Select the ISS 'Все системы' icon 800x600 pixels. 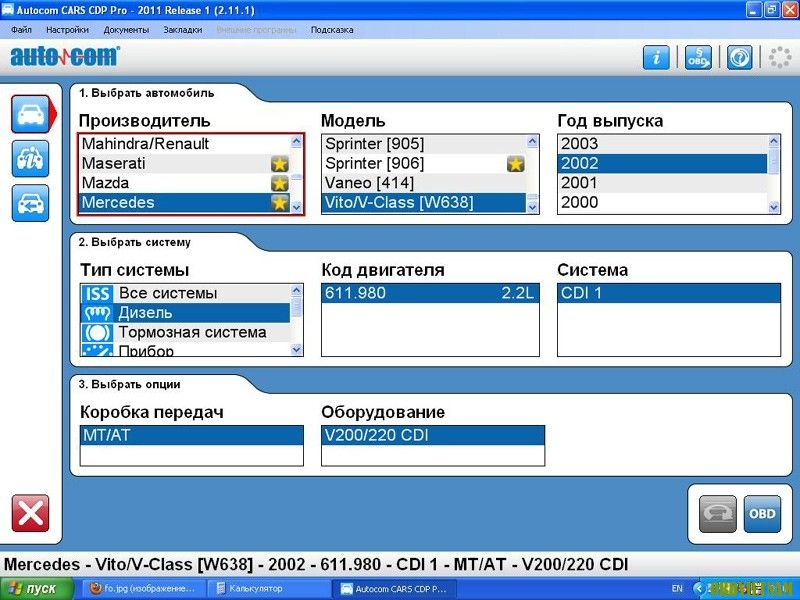coord(97,293)
